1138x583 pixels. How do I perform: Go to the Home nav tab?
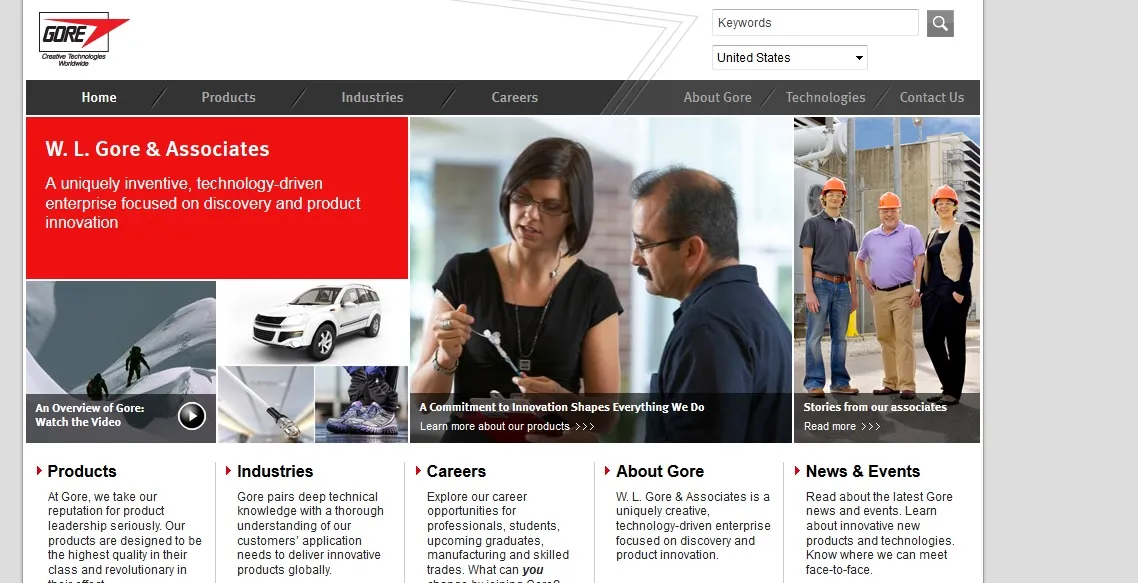[99, 97]
